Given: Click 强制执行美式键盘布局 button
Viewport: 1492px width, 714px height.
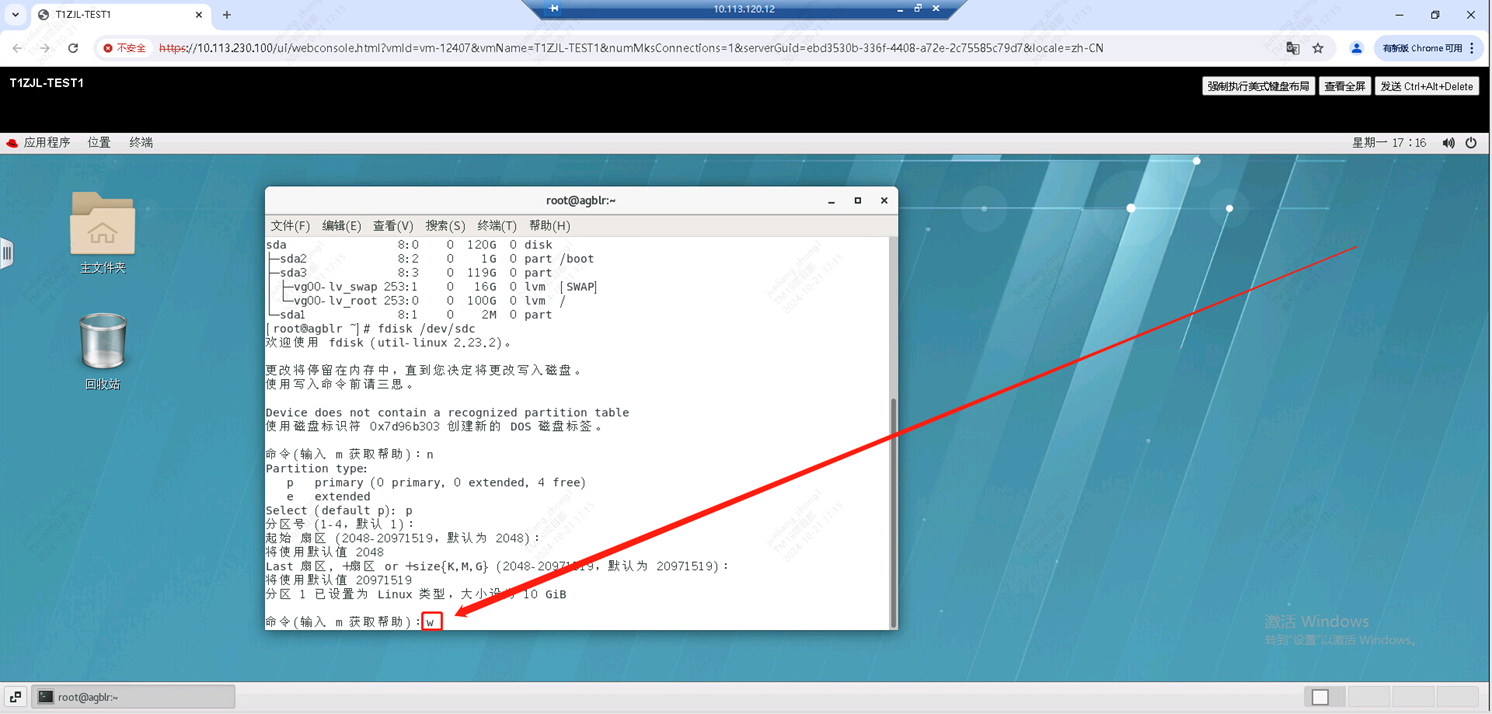Looking at the screenshot, I should click(x=1257, y=86).
